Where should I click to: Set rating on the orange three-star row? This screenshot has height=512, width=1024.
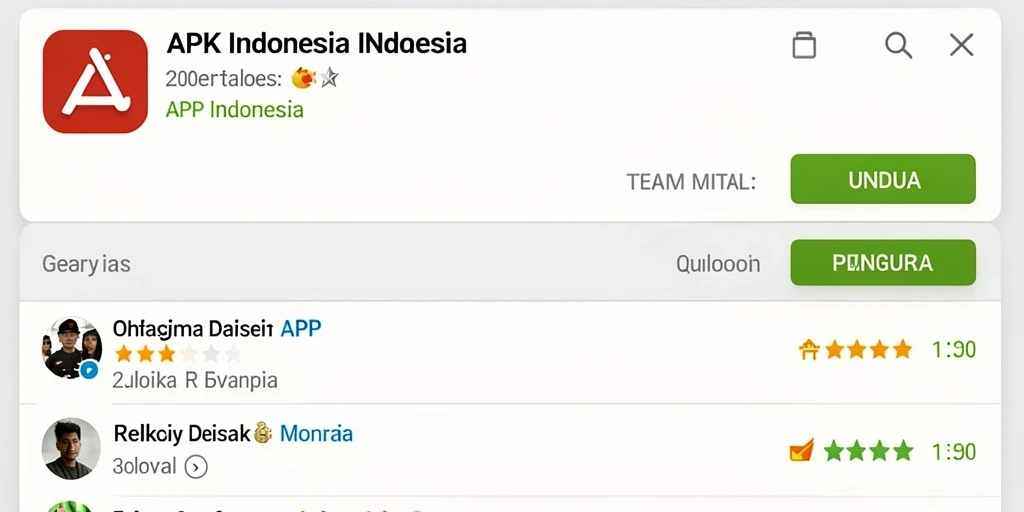[178, 354]
